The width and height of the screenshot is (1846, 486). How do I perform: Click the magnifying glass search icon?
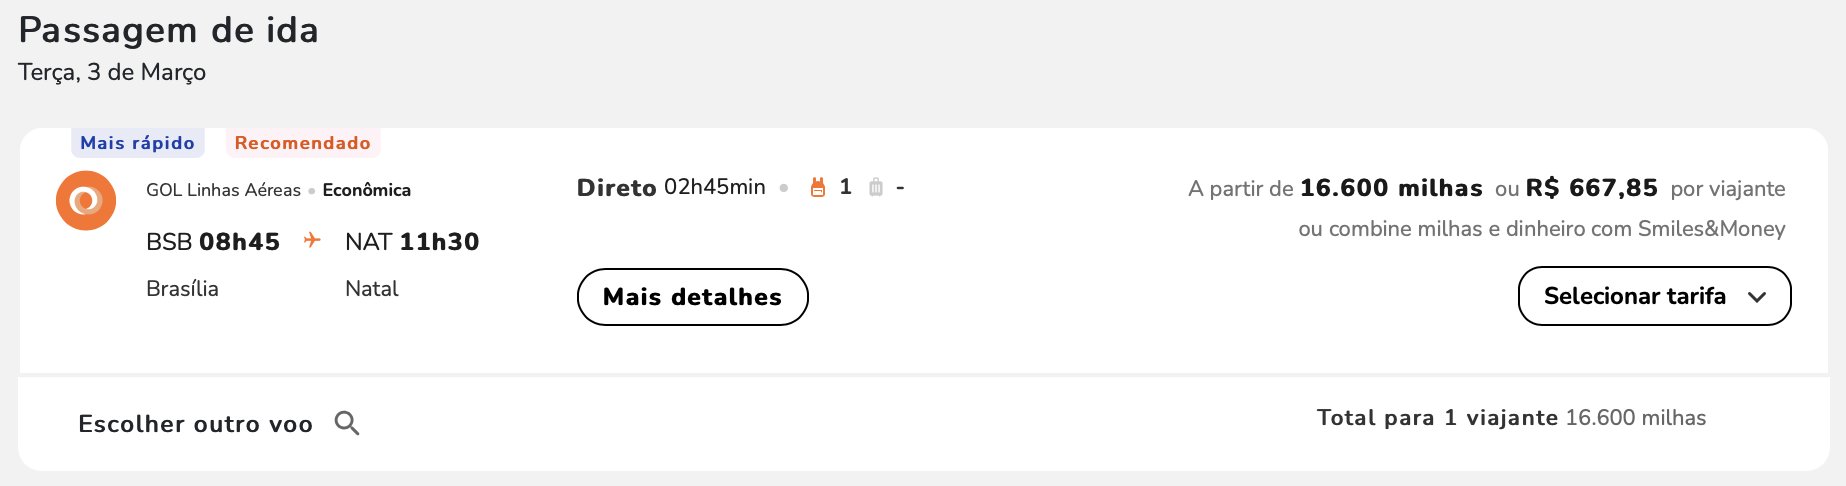[347, 423]
